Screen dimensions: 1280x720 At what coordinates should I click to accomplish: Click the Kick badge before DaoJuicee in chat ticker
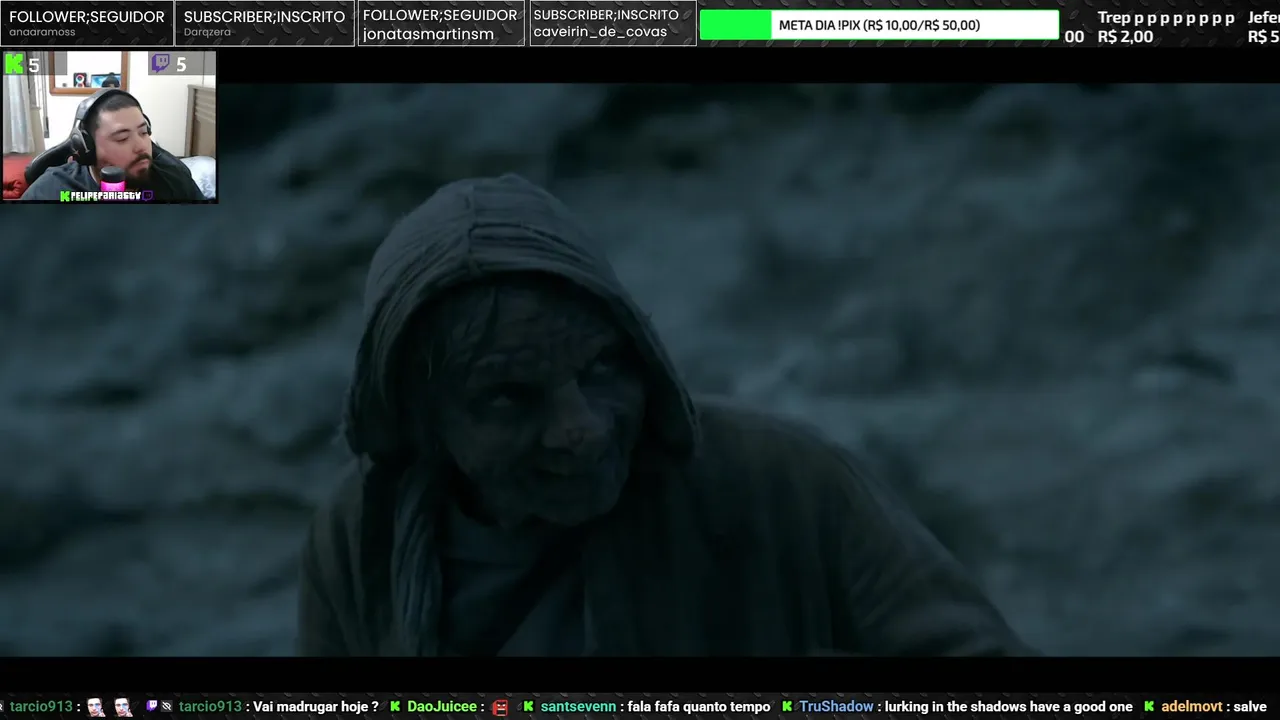coord(396,707)
